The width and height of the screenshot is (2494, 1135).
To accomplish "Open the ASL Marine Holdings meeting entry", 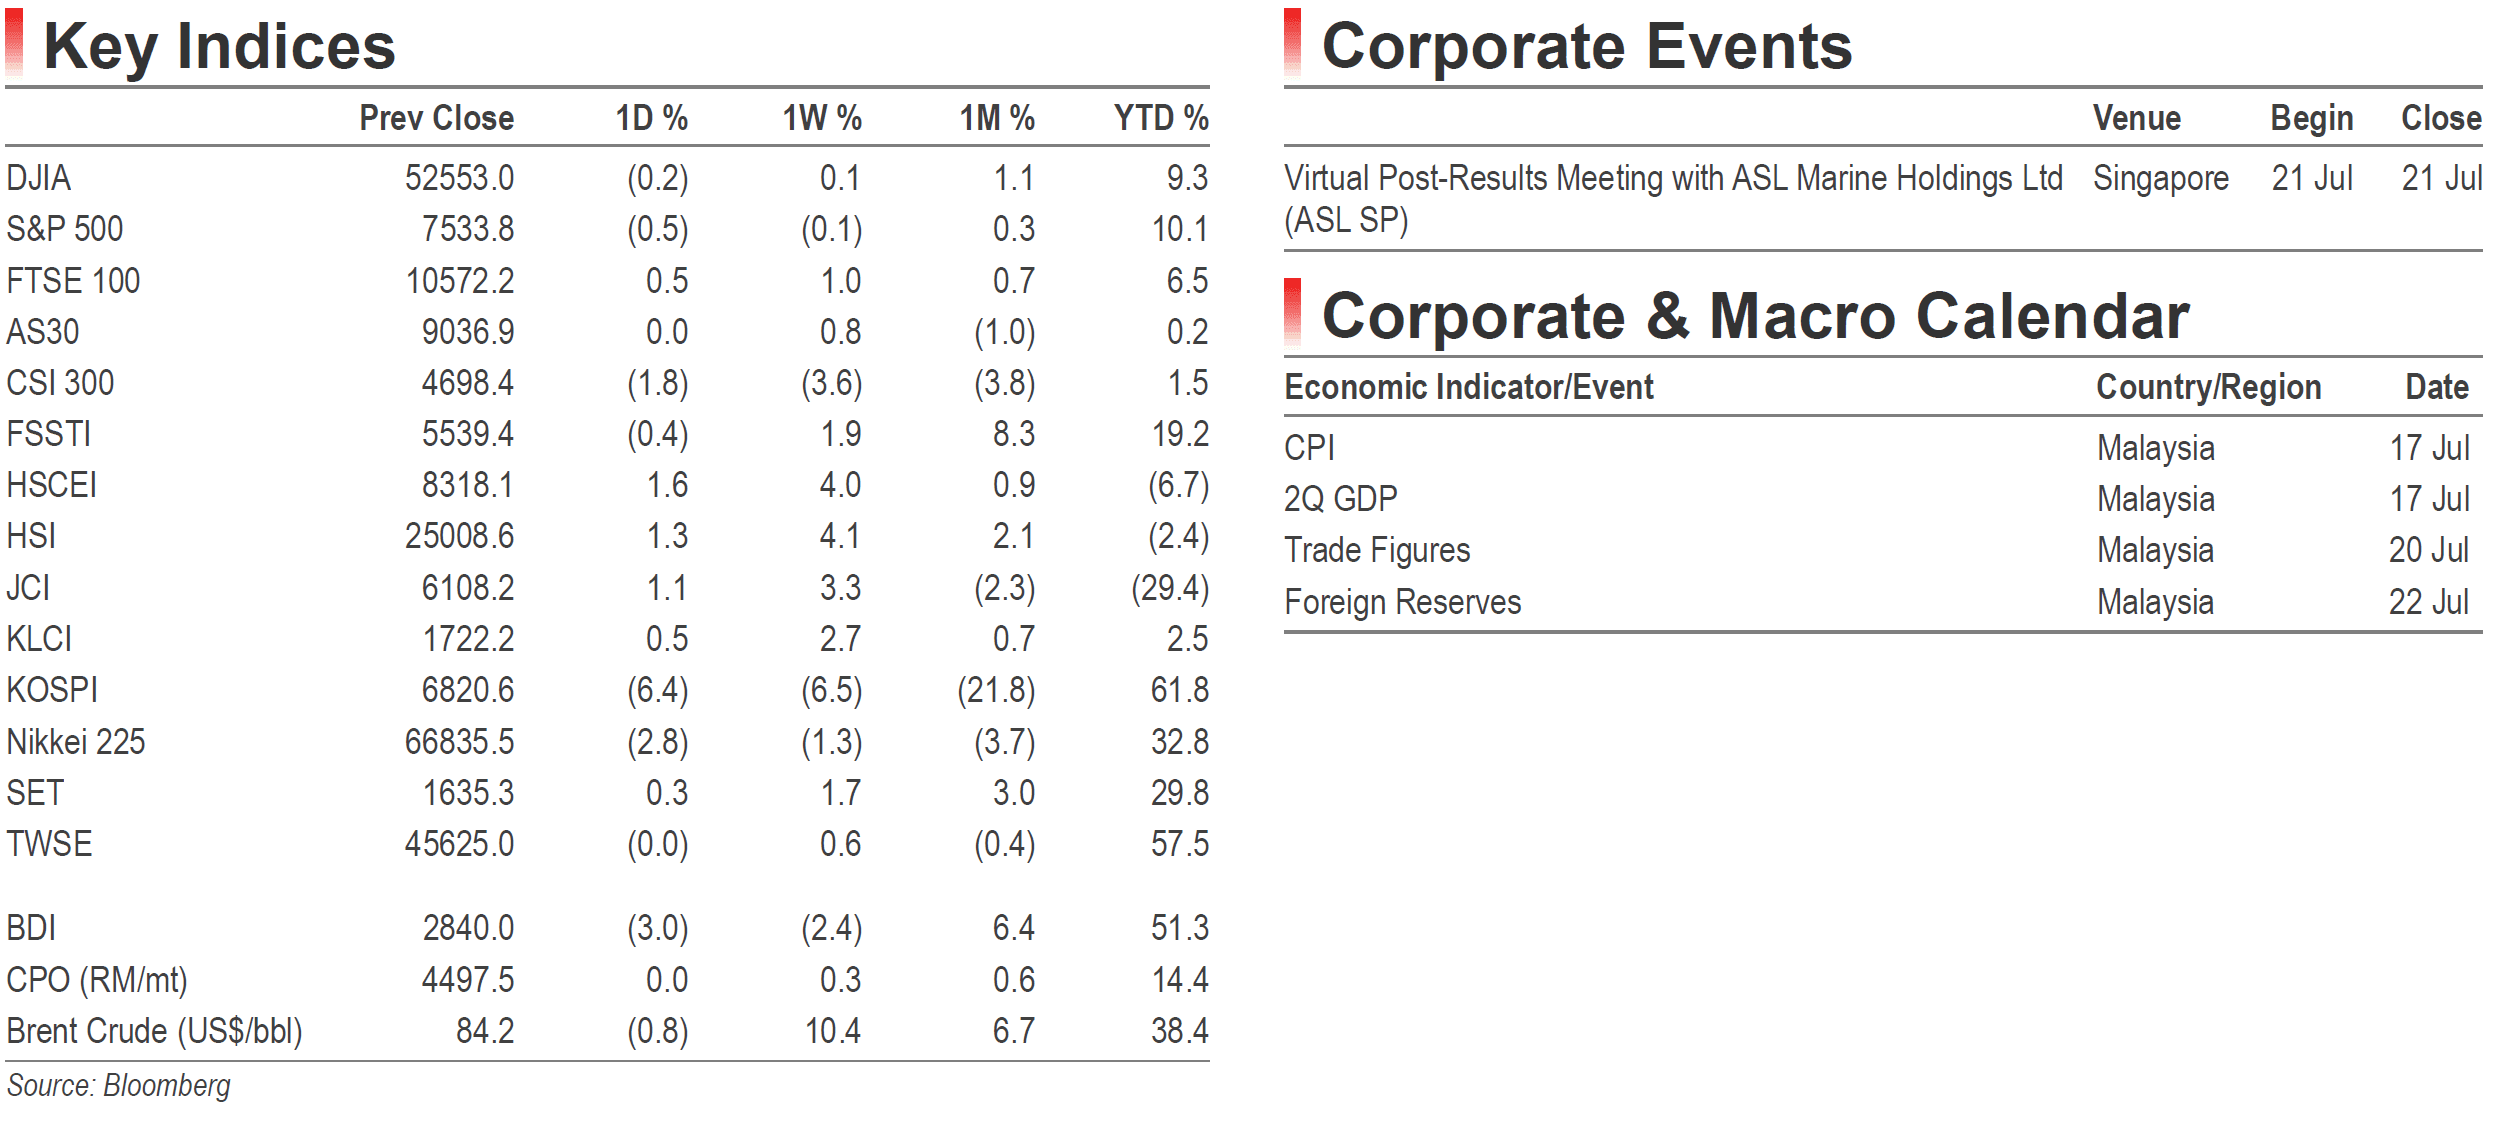I will 1673,199.
